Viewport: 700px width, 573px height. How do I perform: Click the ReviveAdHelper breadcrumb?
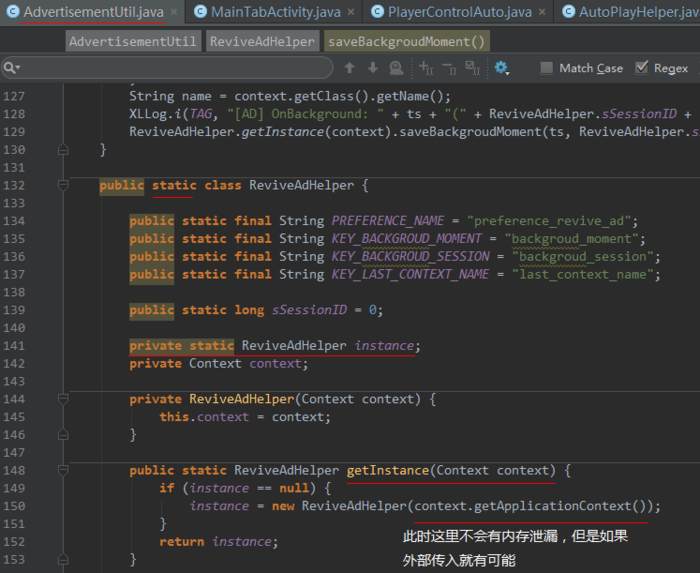point(262,42)
